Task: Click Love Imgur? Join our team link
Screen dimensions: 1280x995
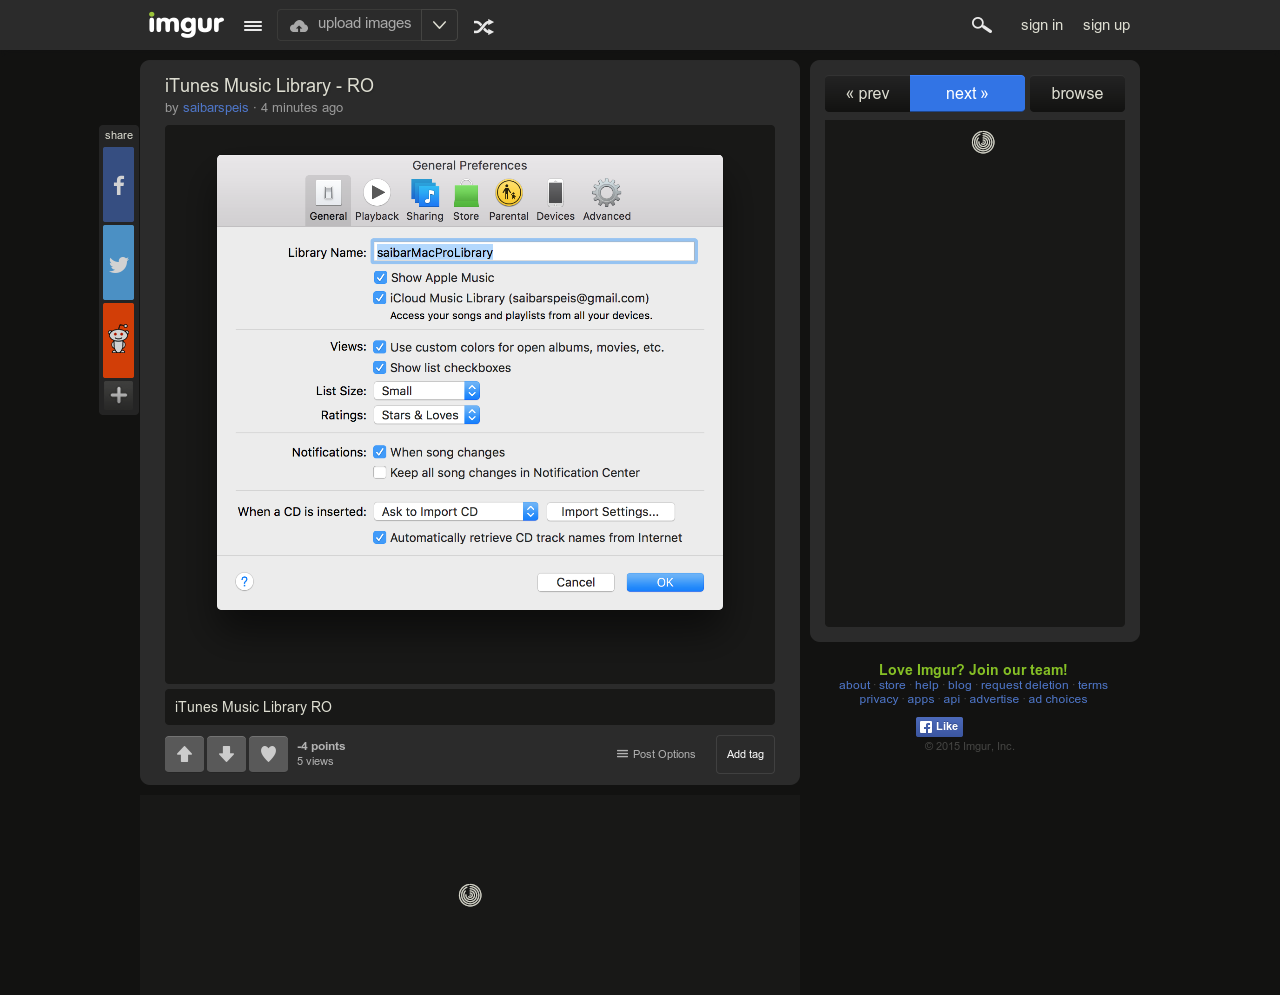Action: 973,670
